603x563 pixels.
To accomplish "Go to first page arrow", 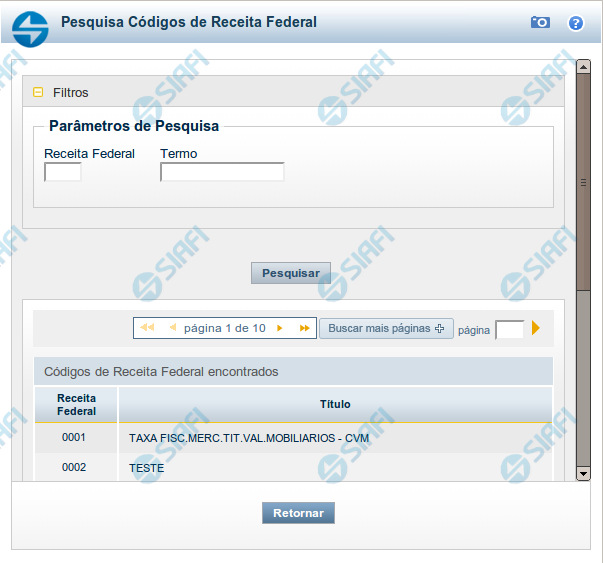I will (147, 328).
